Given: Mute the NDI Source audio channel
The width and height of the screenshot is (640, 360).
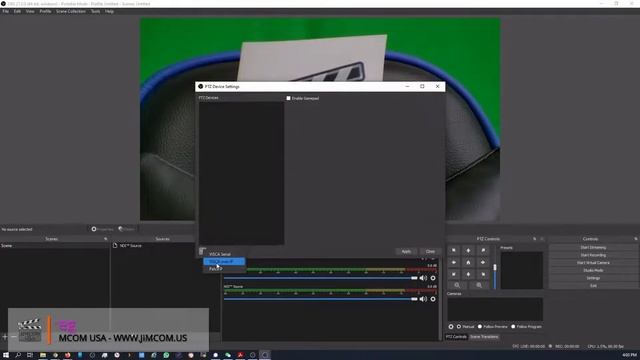Looking at the screenshot, I should [x=423, y=299].
